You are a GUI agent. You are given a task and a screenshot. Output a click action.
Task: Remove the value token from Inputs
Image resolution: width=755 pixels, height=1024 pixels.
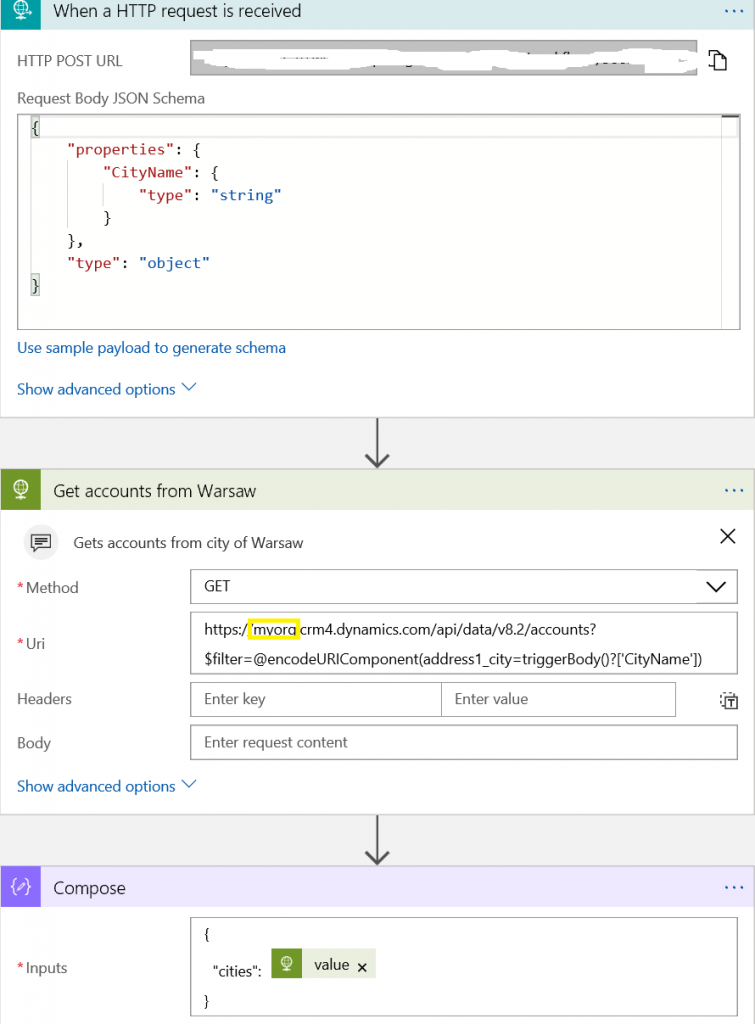[362, 966]
